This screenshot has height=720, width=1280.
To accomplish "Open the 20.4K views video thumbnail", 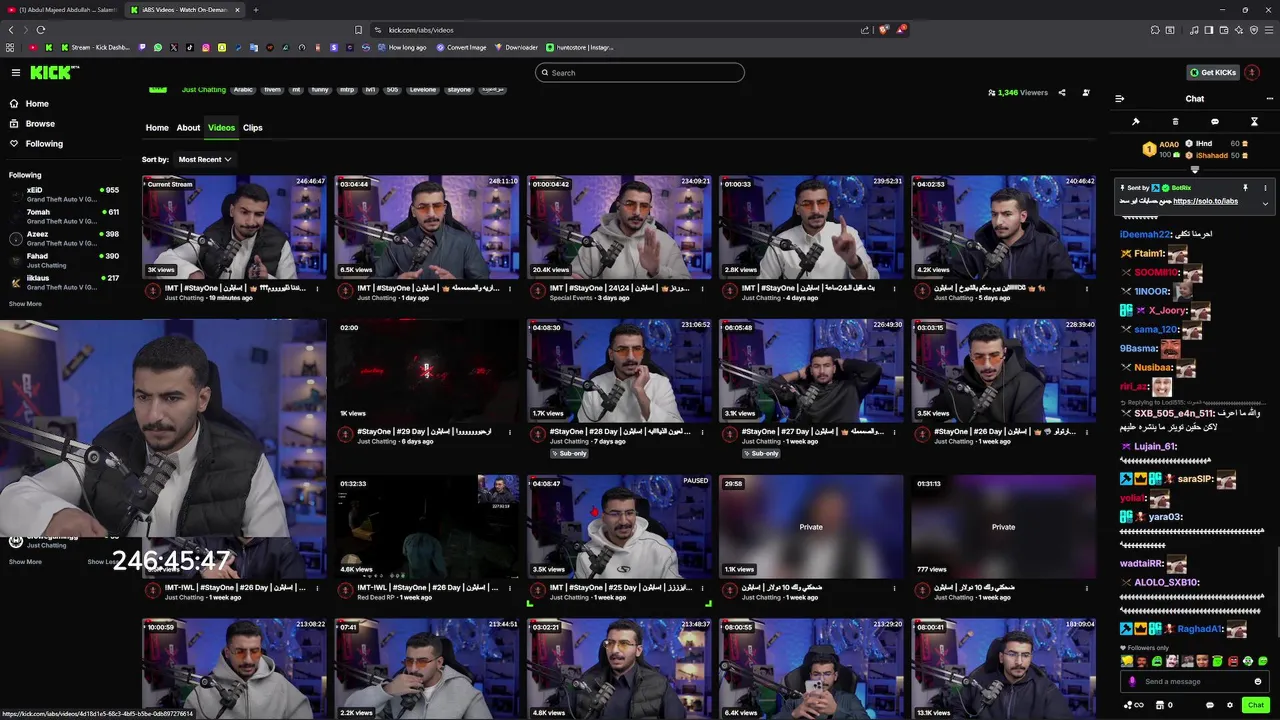I will pyautogui.click(x=619, y=227).
